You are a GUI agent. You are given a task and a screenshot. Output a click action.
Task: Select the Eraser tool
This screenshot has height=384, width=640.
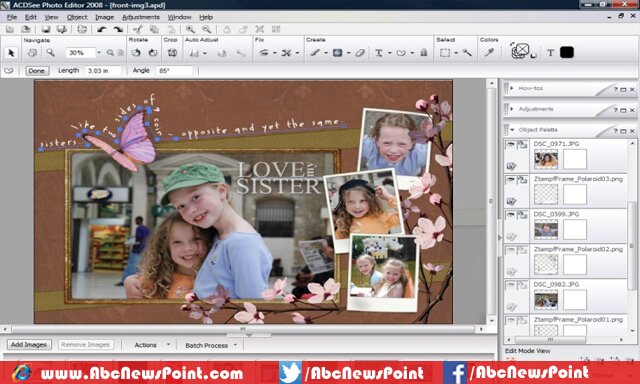click(x=360, y=53)
